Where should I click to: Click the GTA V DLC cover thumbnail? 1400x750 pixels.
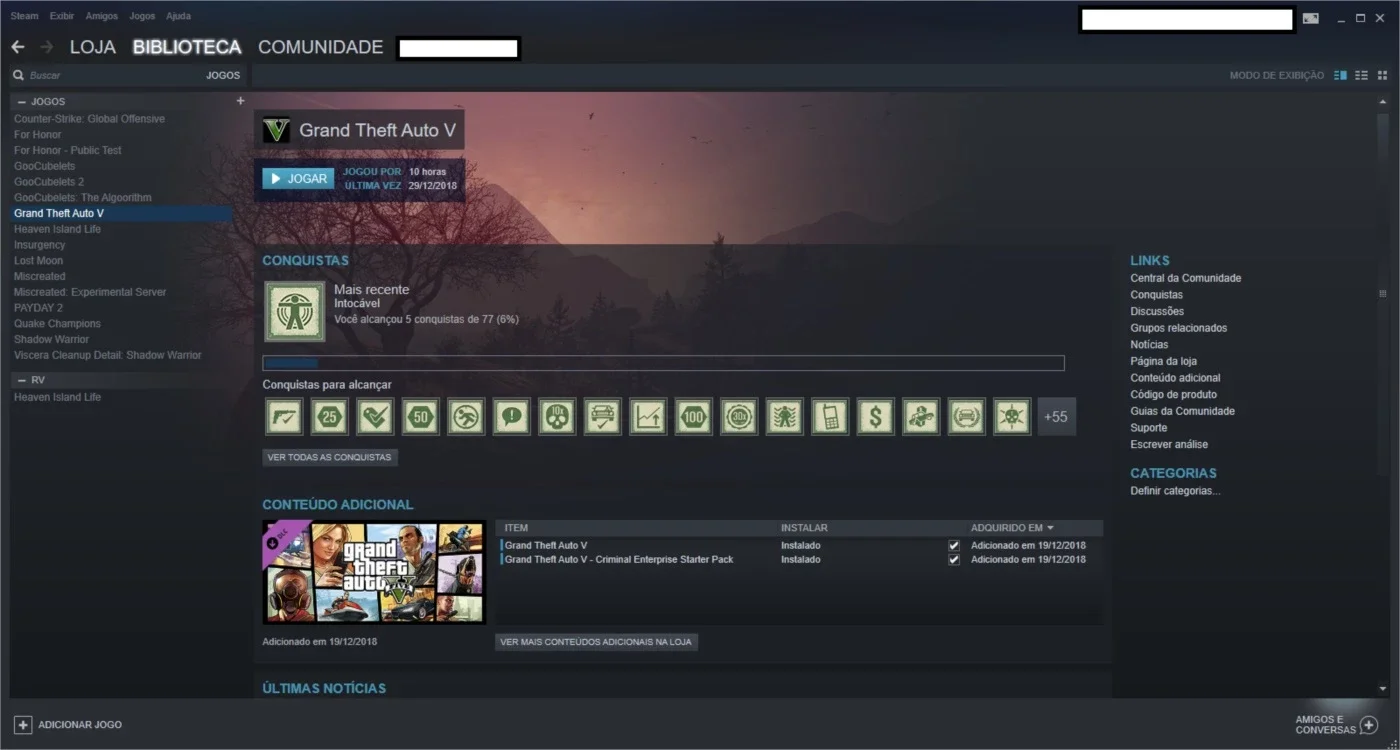(374, 572)
